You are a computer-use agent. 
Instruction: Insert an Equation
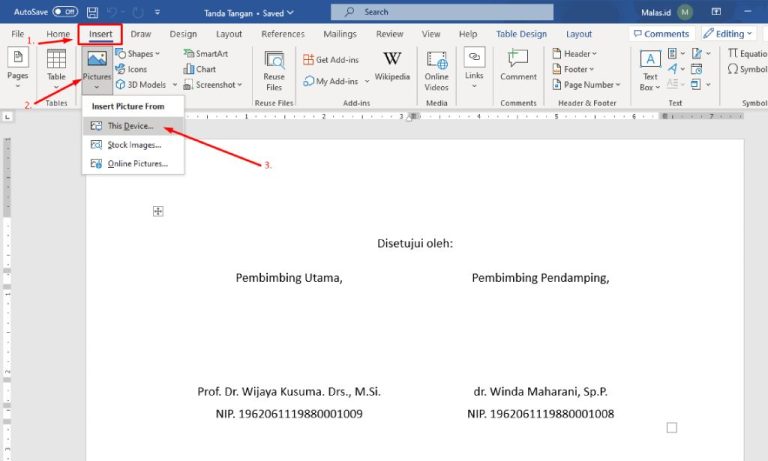747,53
